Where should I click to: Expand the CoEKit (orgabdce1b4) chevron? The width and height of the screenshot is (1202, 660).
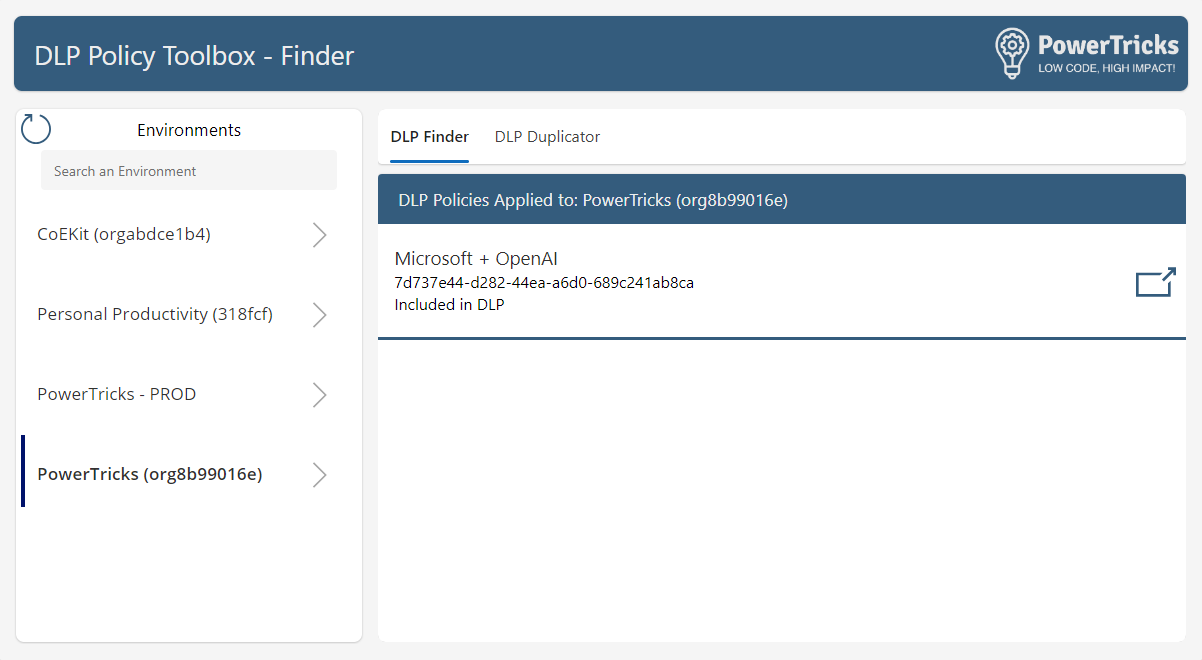320,235
